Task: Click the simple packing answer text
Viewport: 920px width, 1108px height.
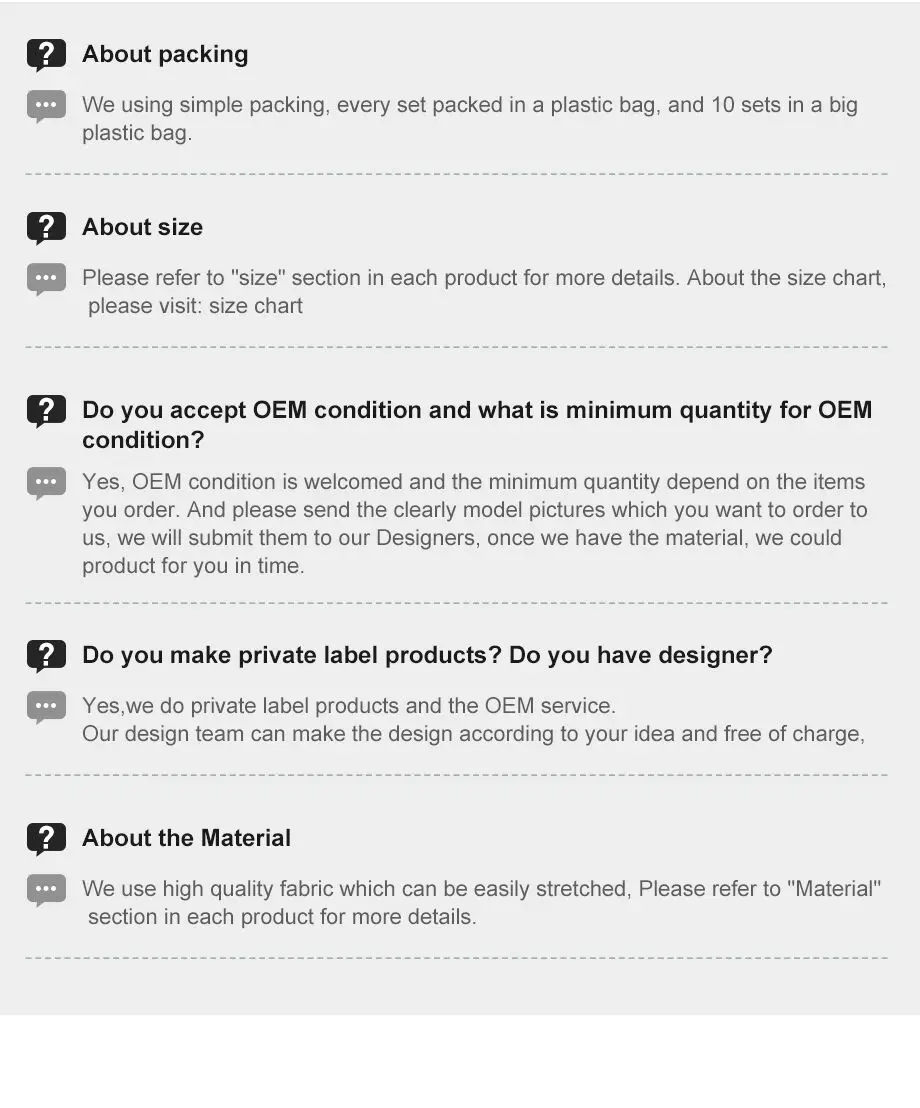Action: coord(469,118)
